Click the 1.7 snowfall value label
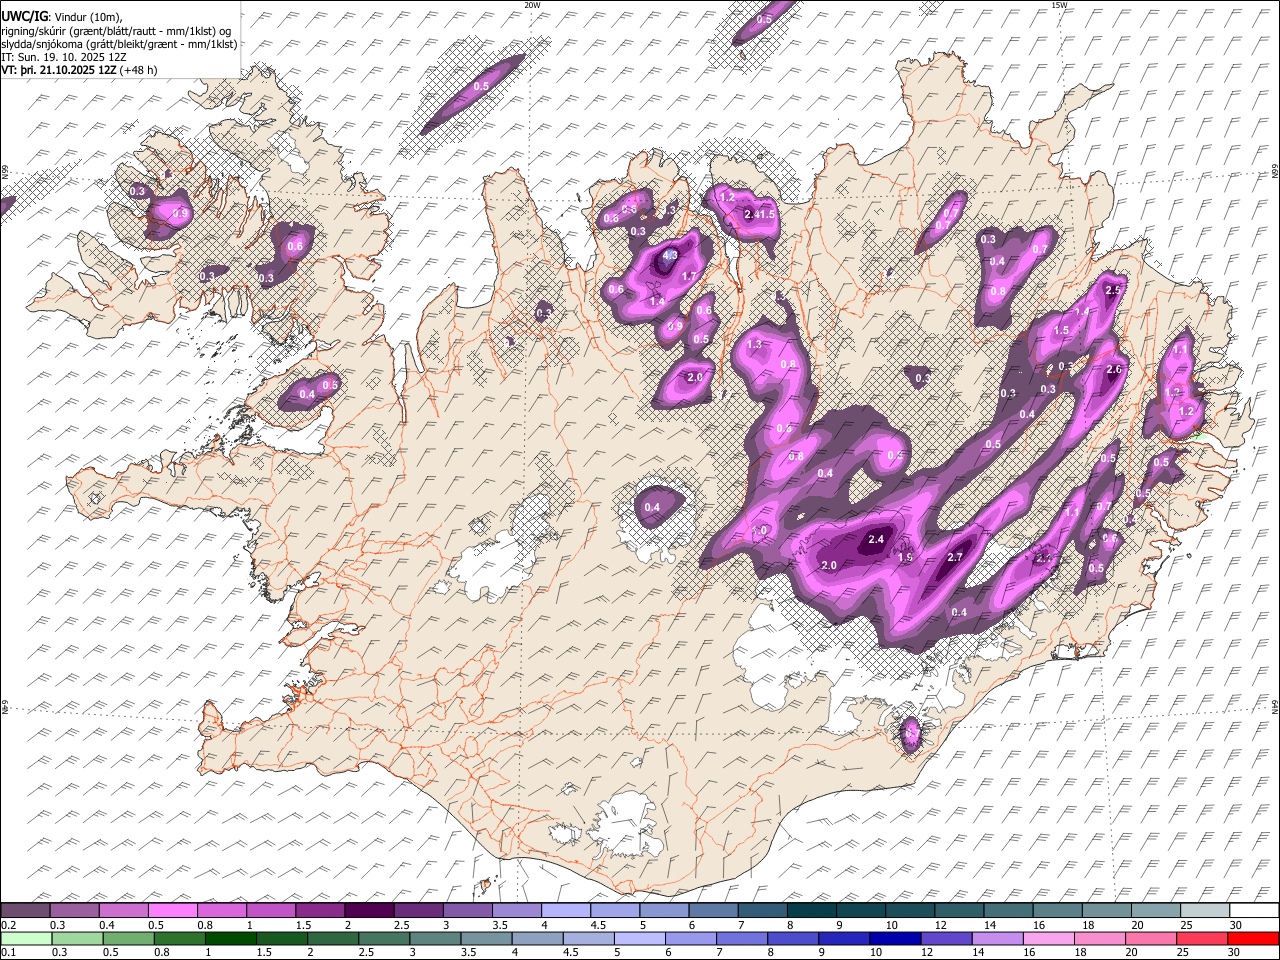 click(x=688, y=277)
